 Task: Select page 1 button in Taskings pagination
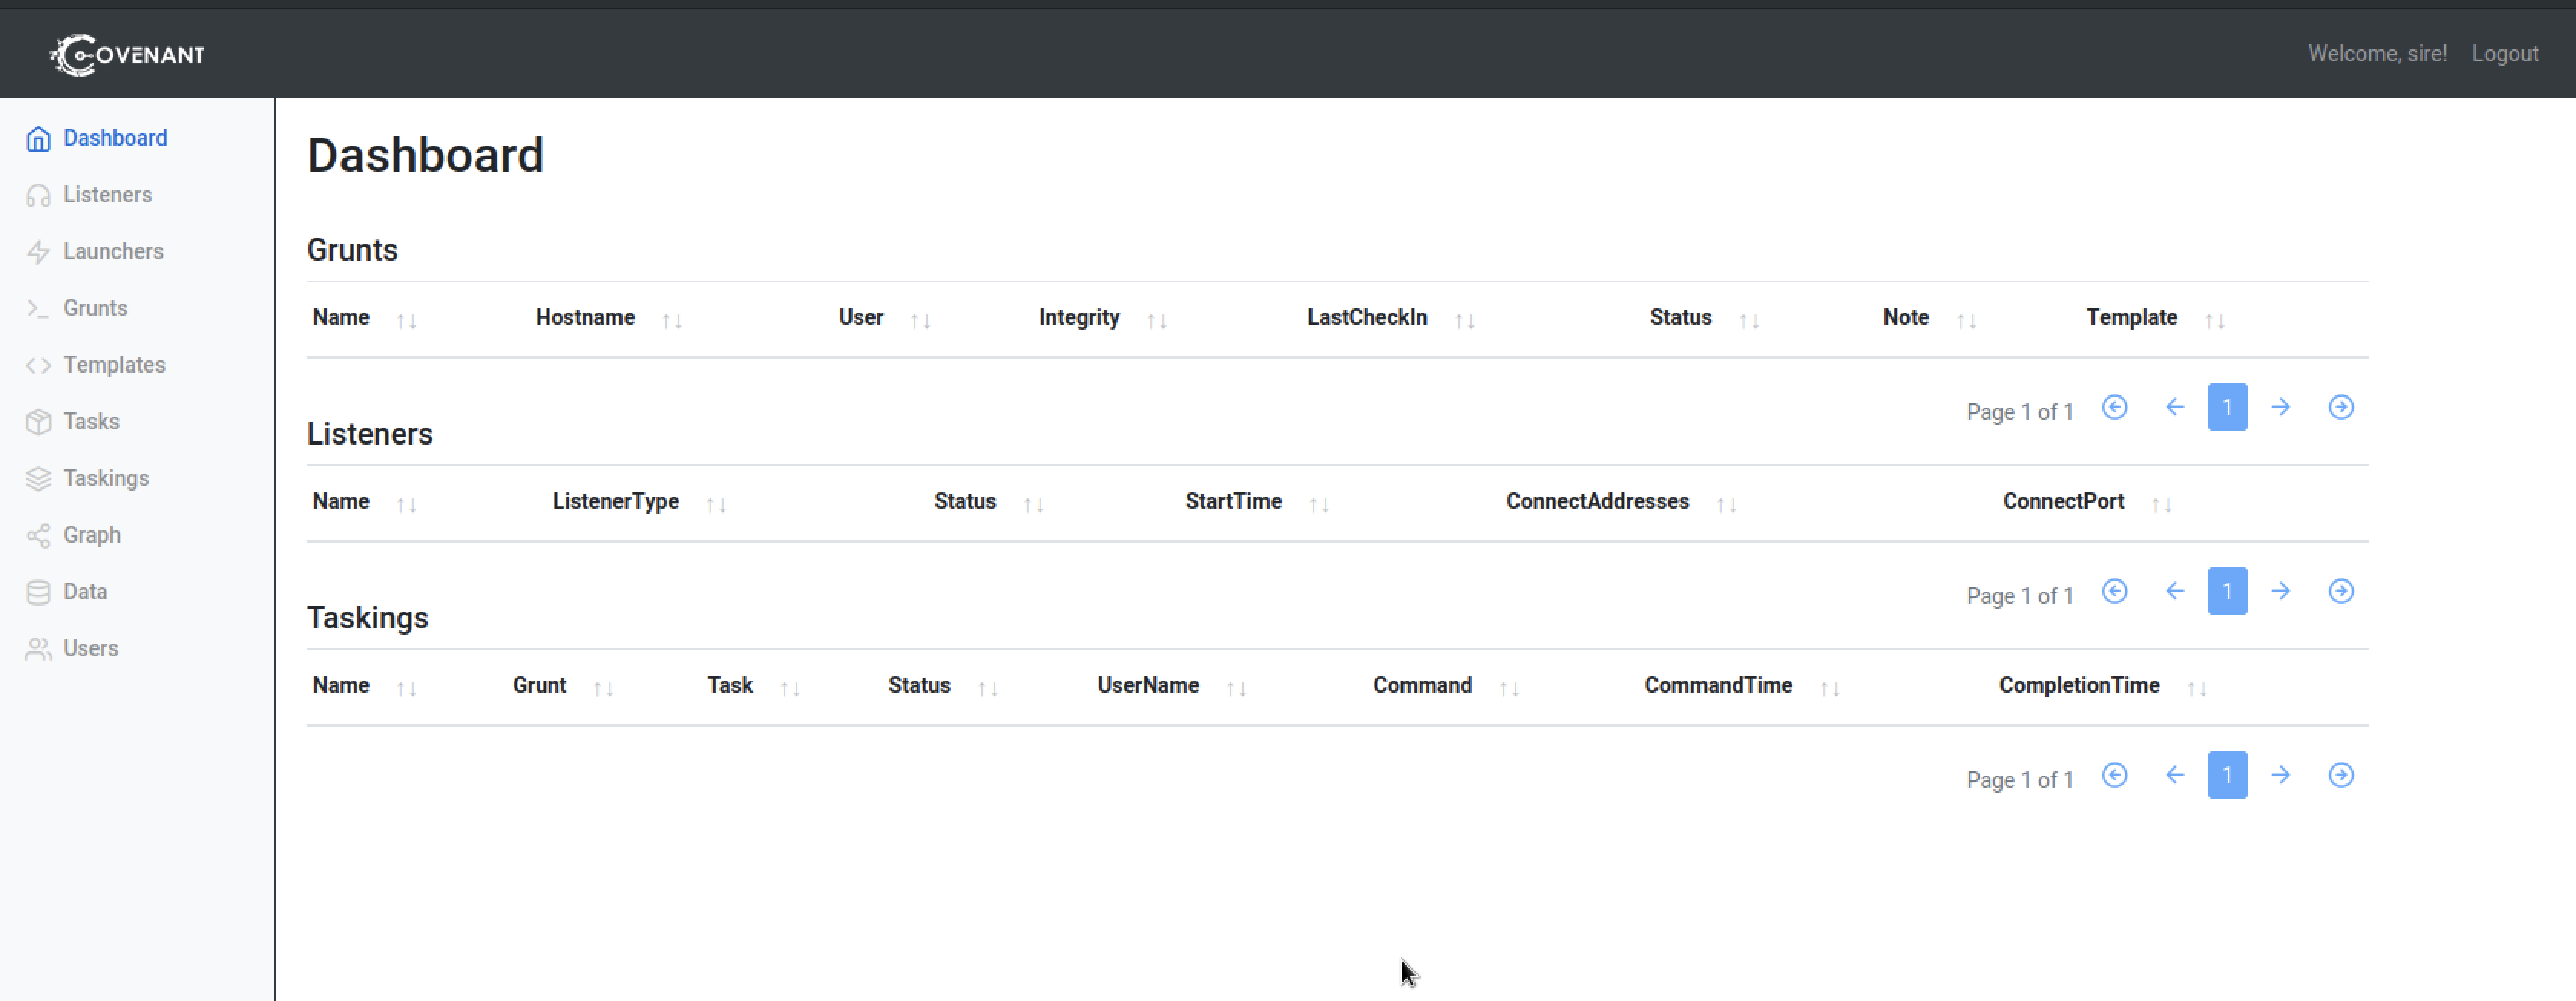coord(2227,775)
